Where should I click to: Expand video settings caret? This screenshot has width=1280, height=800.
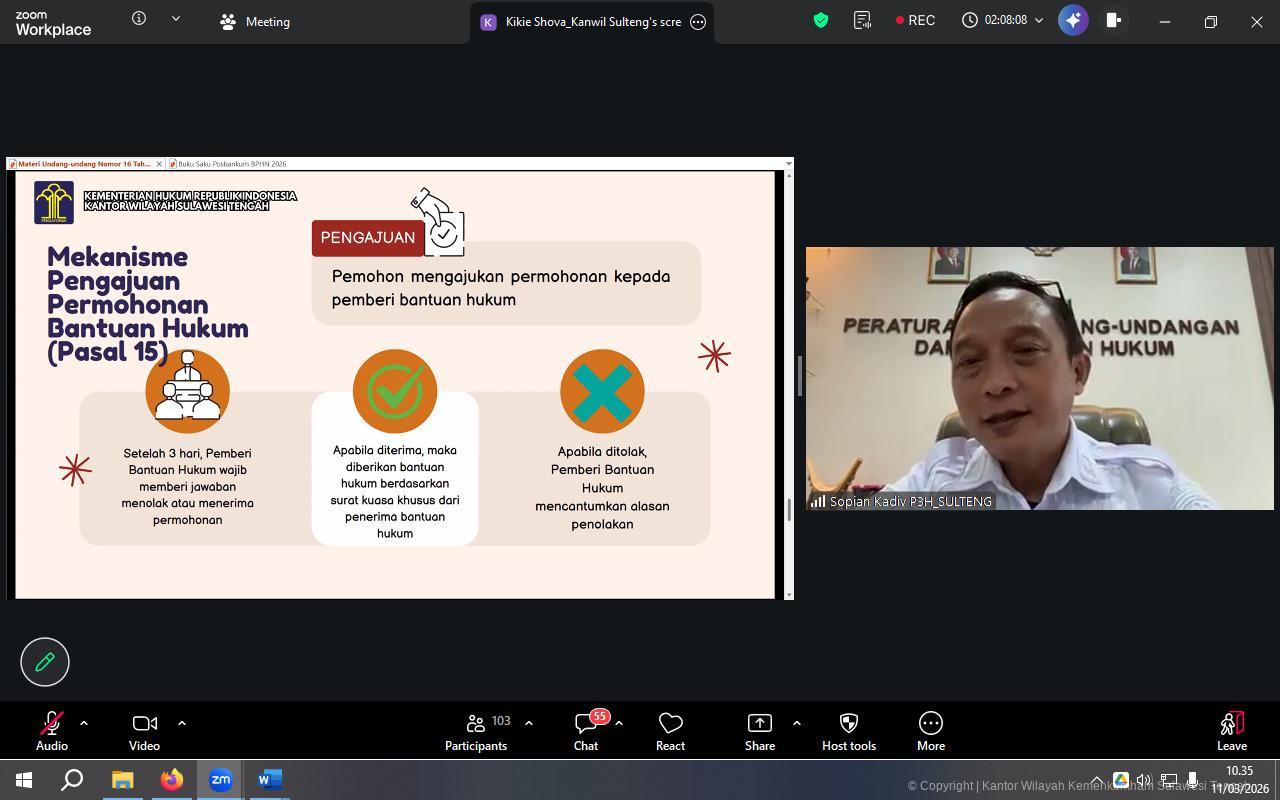pyautogui.click(x=181, y=722)
